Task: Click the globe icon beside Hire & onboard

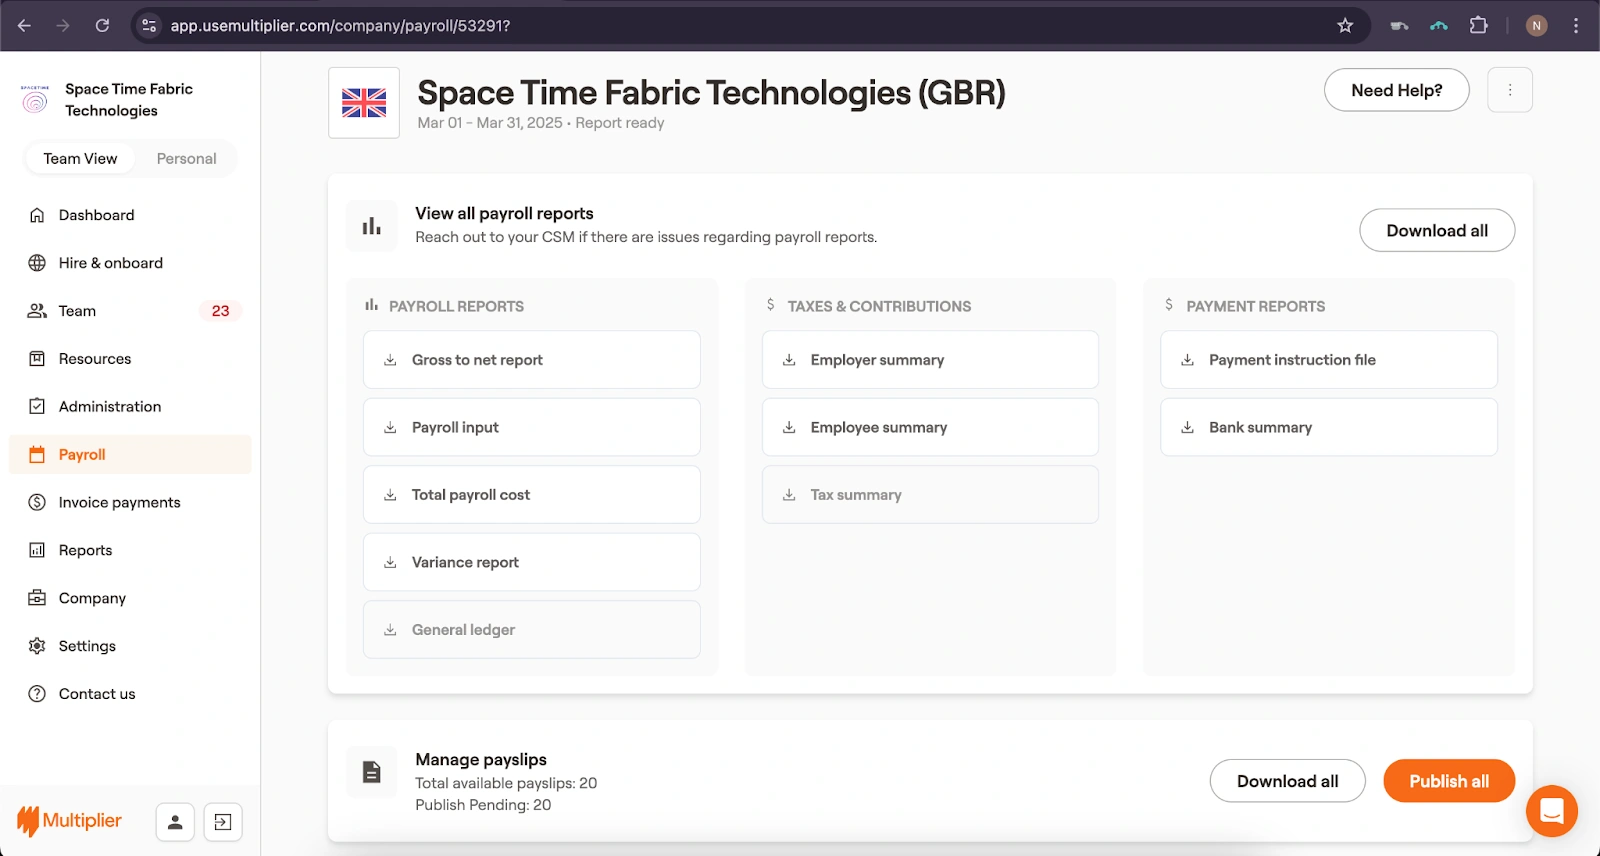Action: click(37, 263)
